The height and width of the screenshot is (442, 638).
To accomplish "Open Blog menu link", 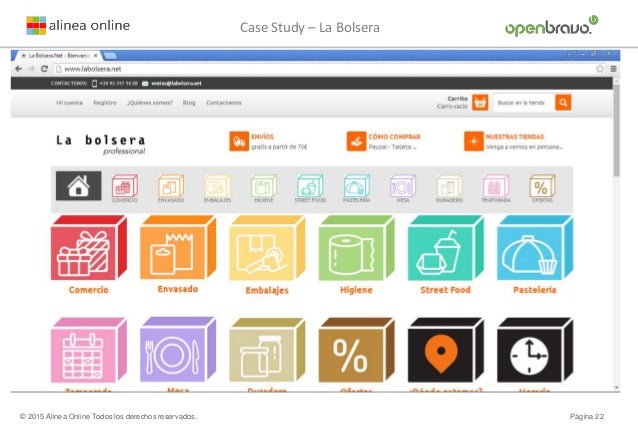I will (x=189, y=103).
